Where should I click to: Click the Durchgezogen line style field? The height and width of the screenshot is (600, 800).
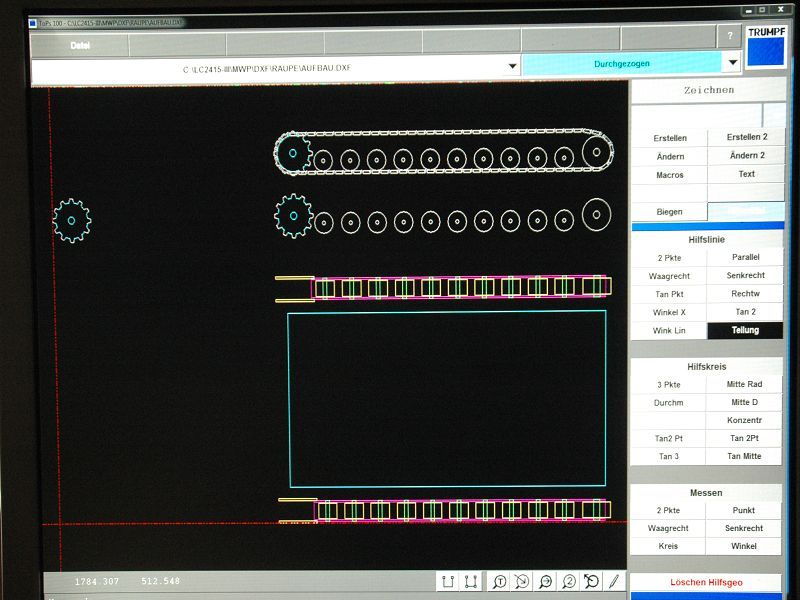point(621,64)
